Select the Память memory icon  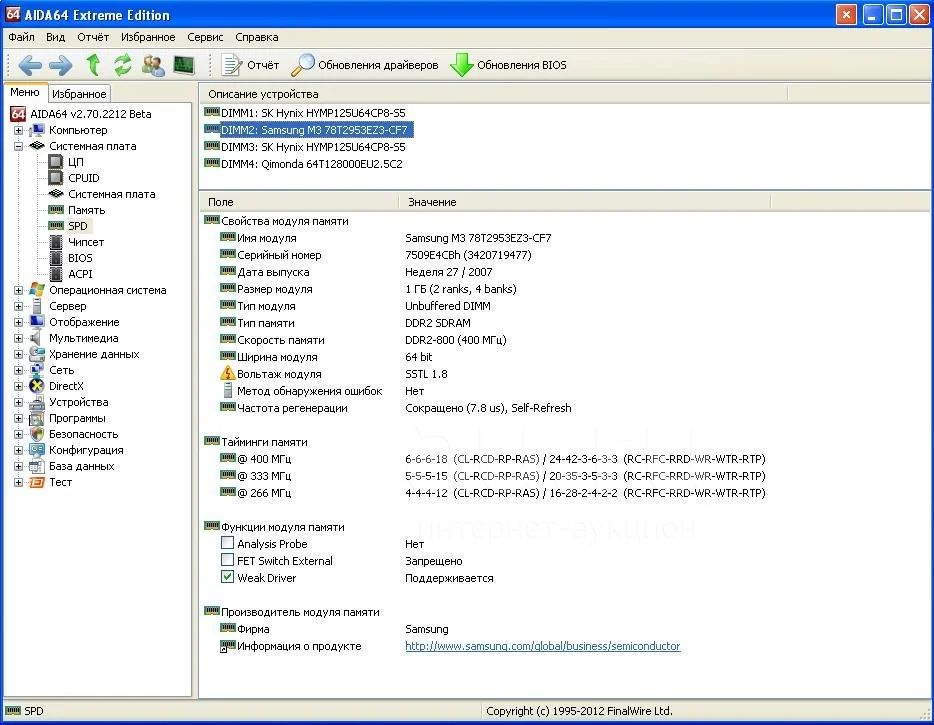click(56, 210)
